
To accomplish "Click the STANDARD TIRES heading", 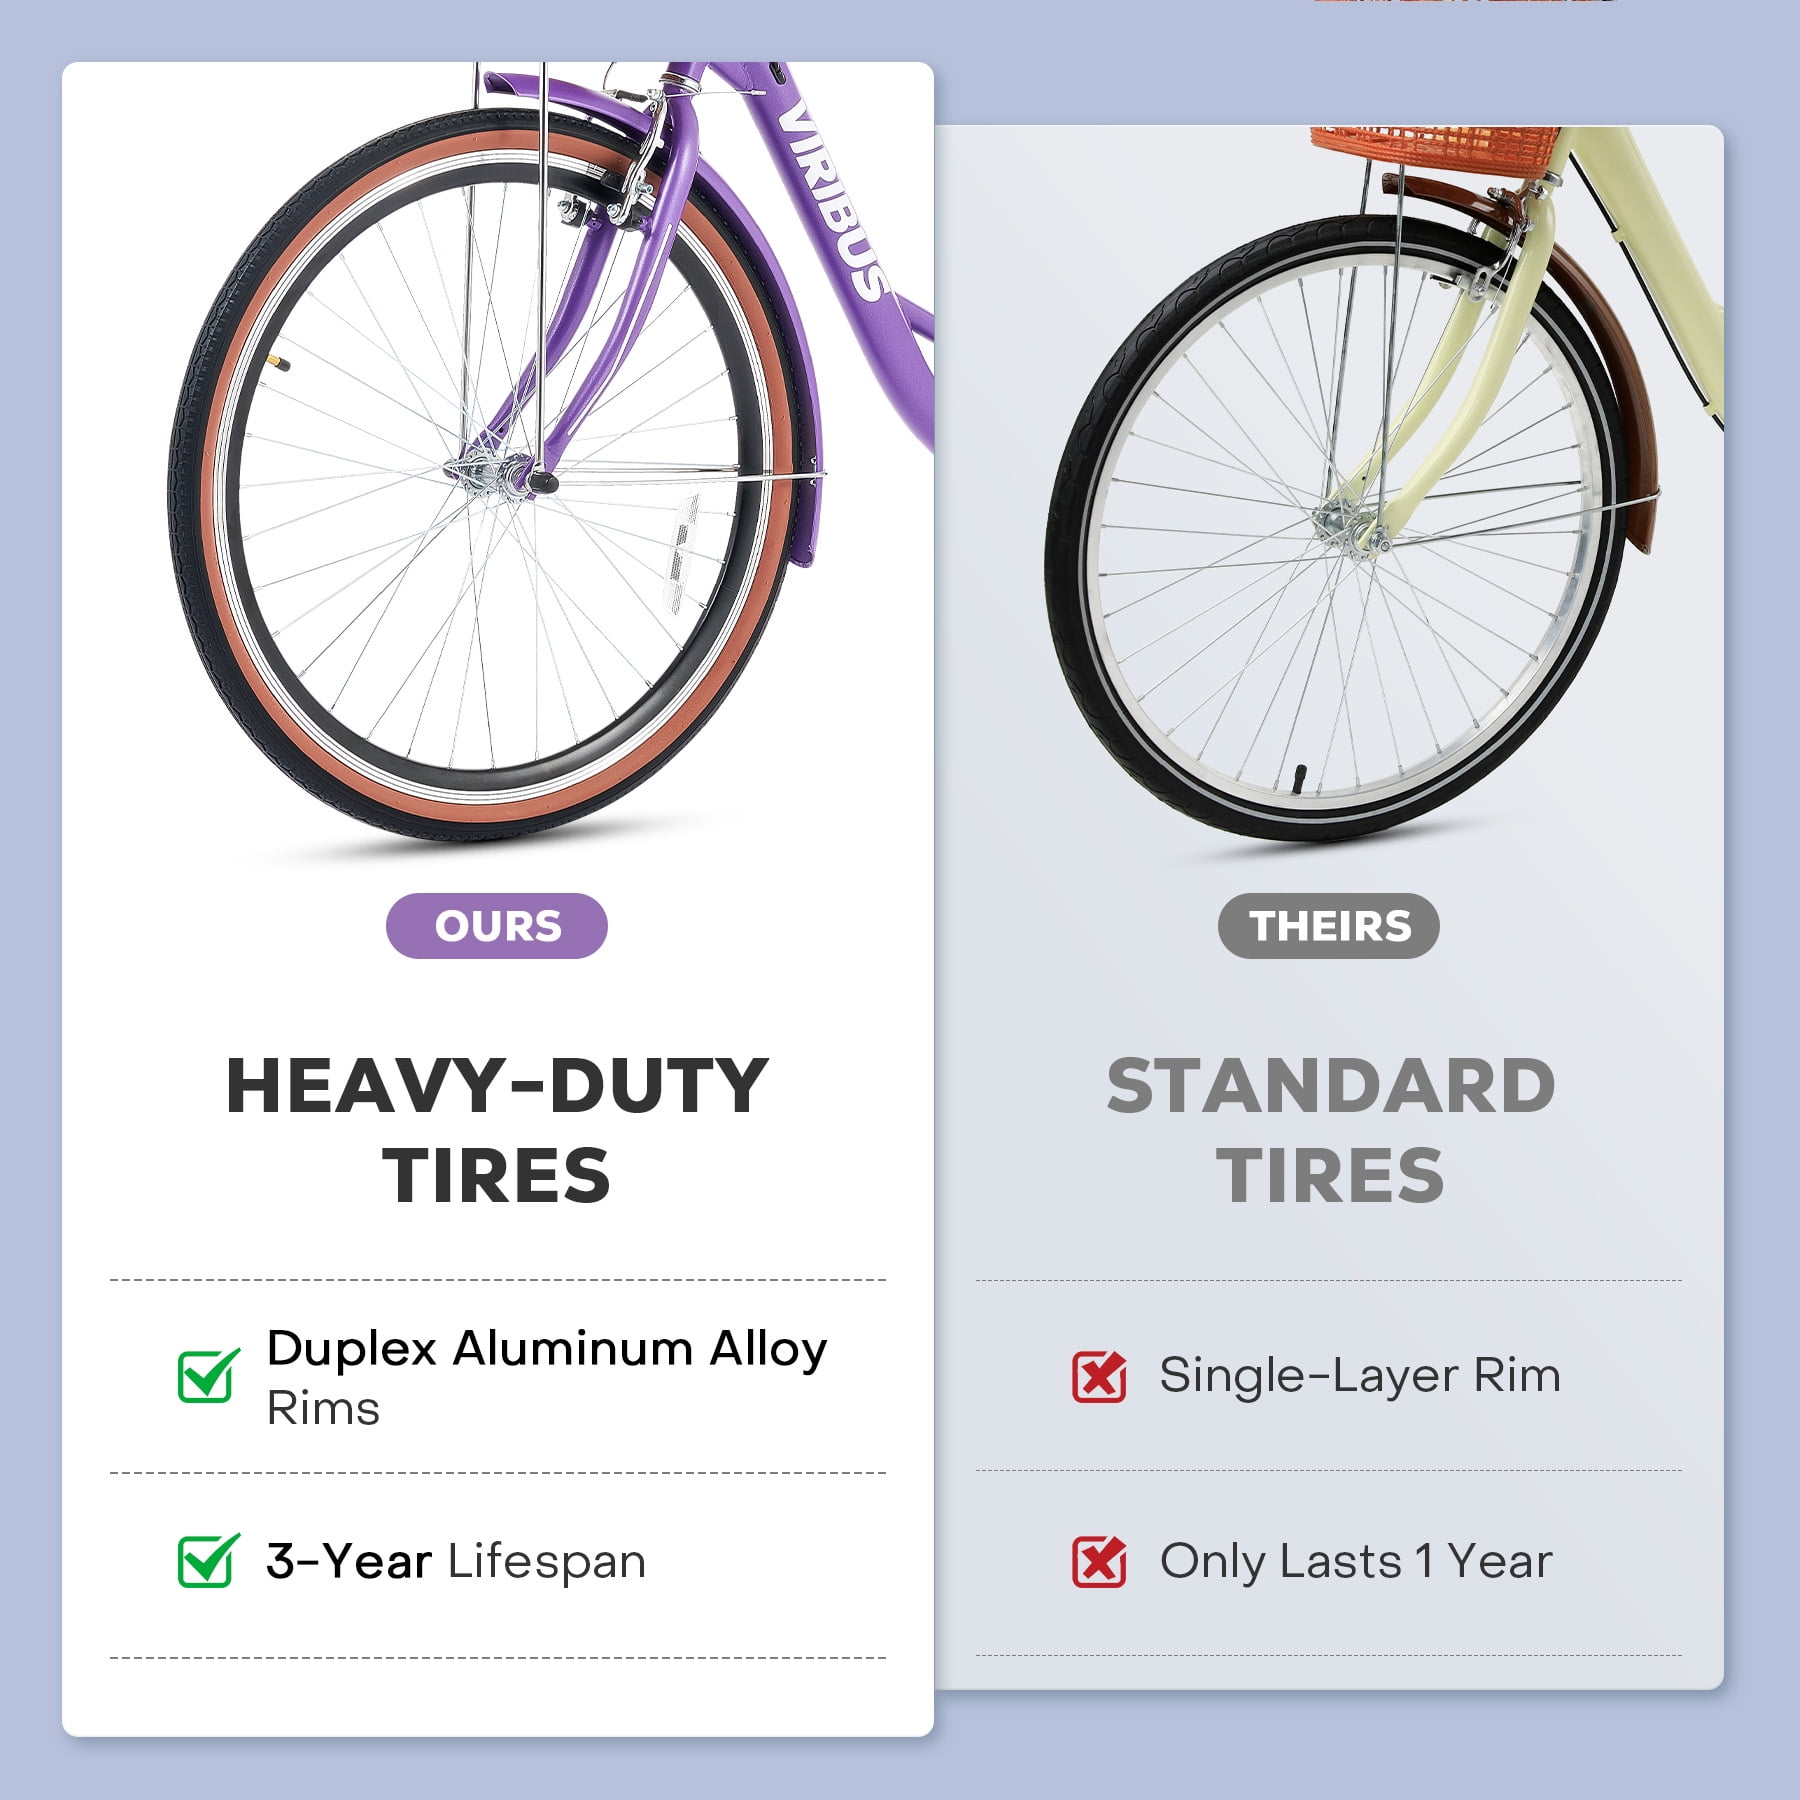I will [x=1331, y=1130].
